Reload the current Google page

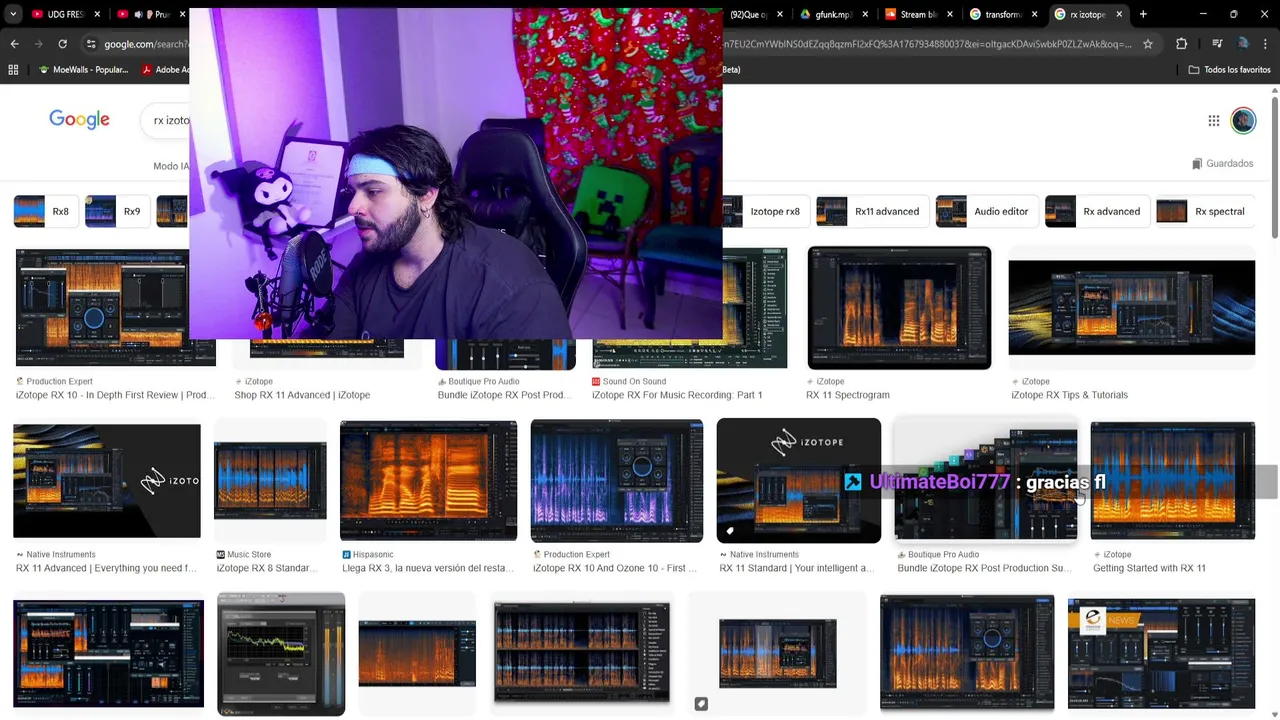pos(62,44)
